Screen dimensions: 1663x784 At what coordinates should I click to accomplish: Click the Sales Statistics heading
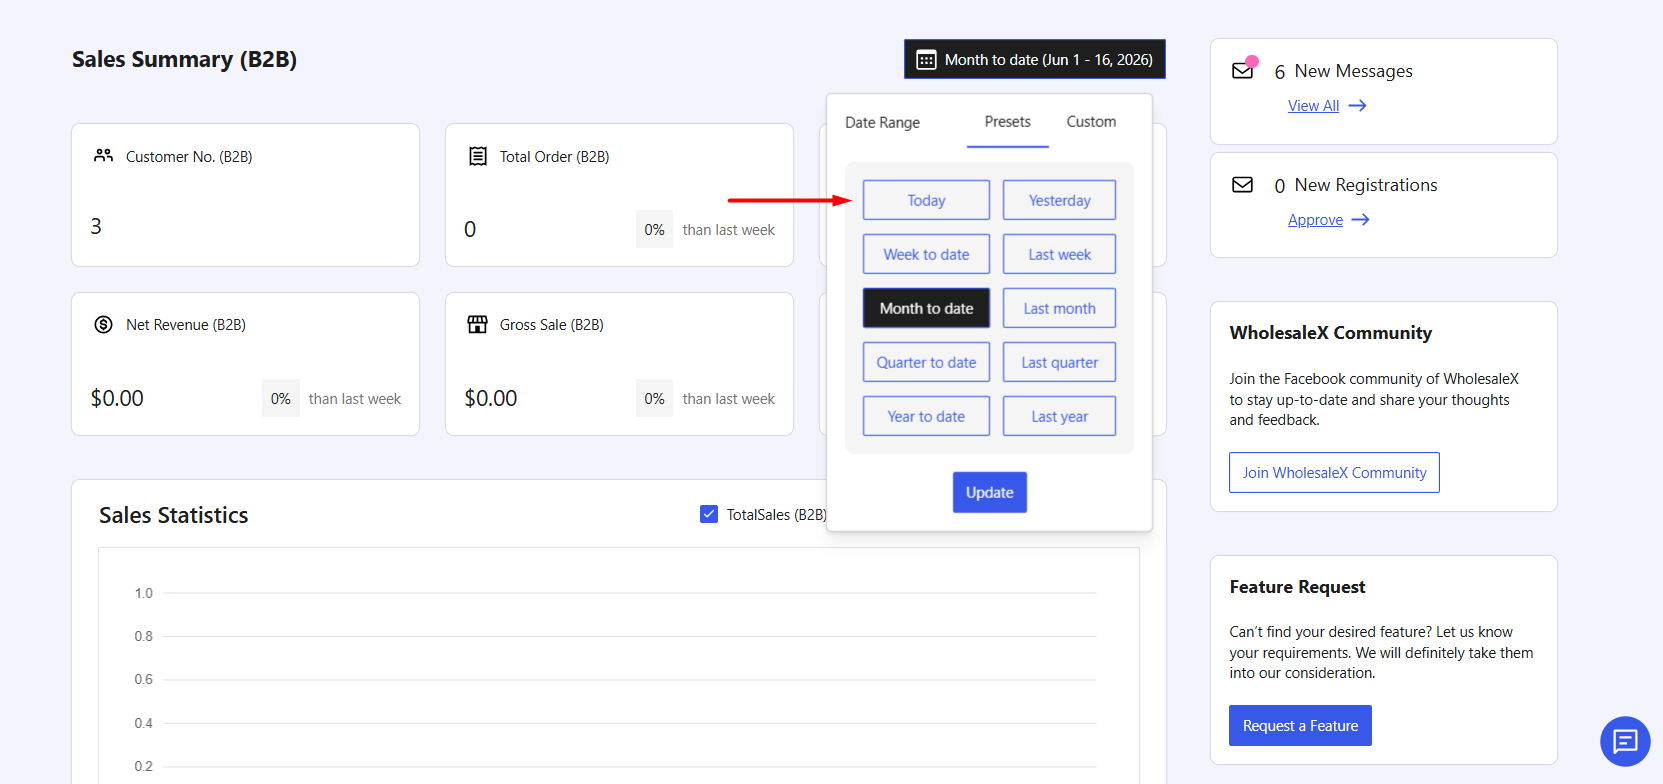[173, 515]
